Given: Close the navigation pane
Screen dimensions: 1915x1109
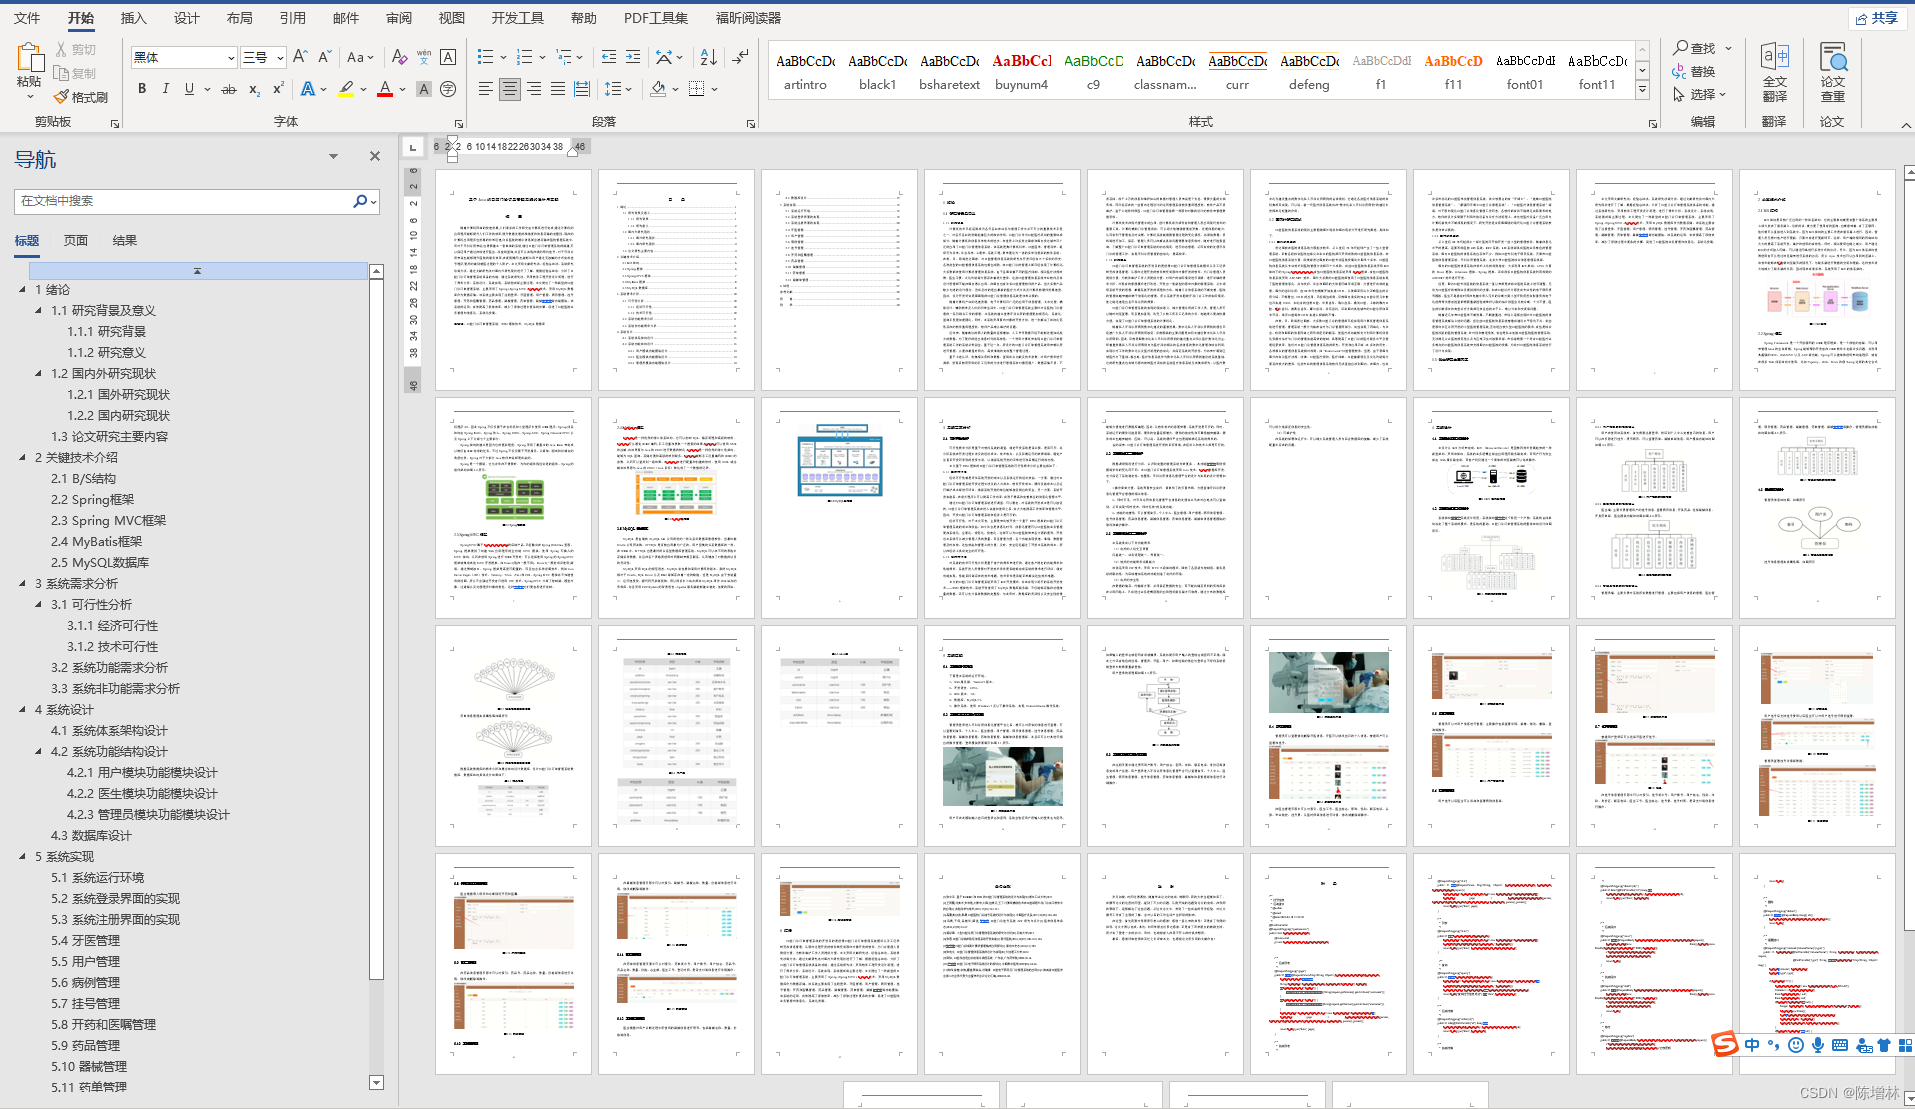Looking at the screenshot, I should (x=375, y=156).
